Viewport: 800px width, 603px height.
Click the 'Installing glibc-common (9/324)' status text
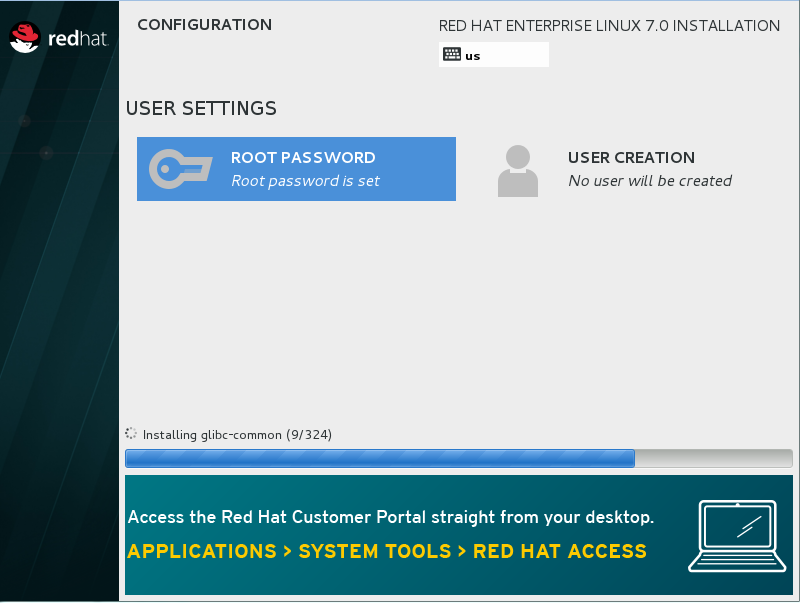(x=238, y=435)
